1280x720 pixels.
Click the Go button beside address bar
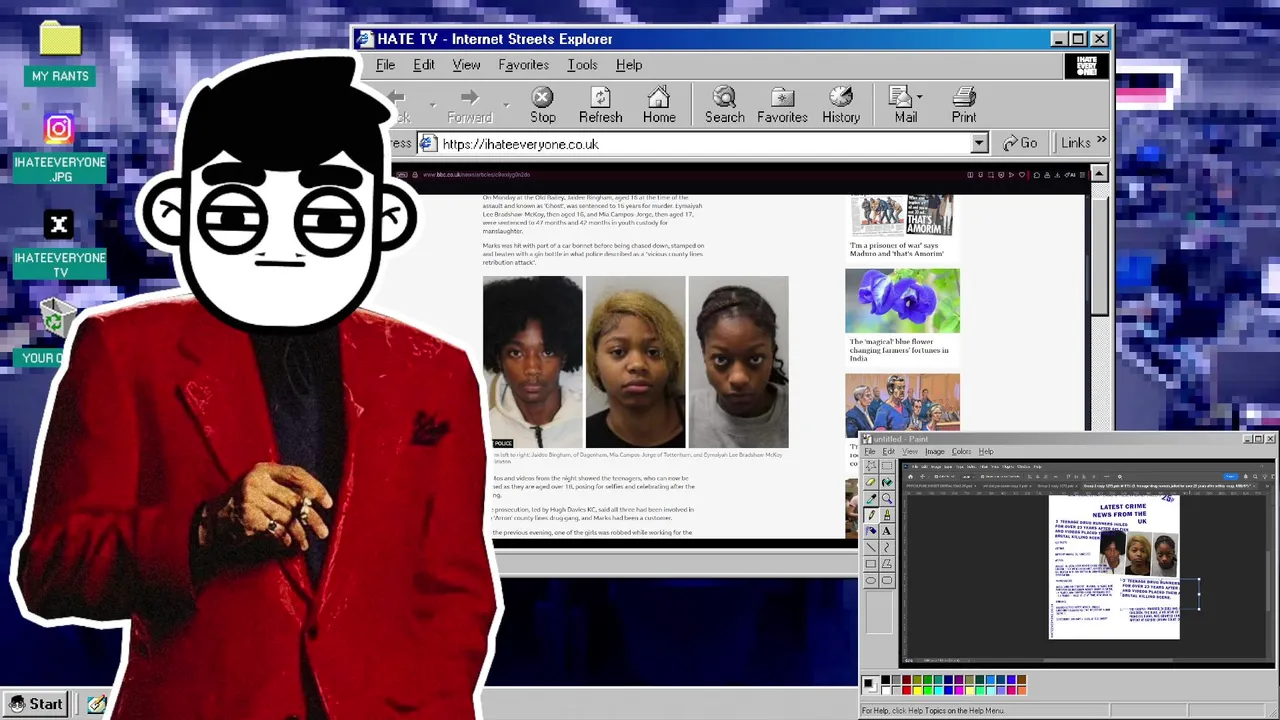tap(1020, 143)
